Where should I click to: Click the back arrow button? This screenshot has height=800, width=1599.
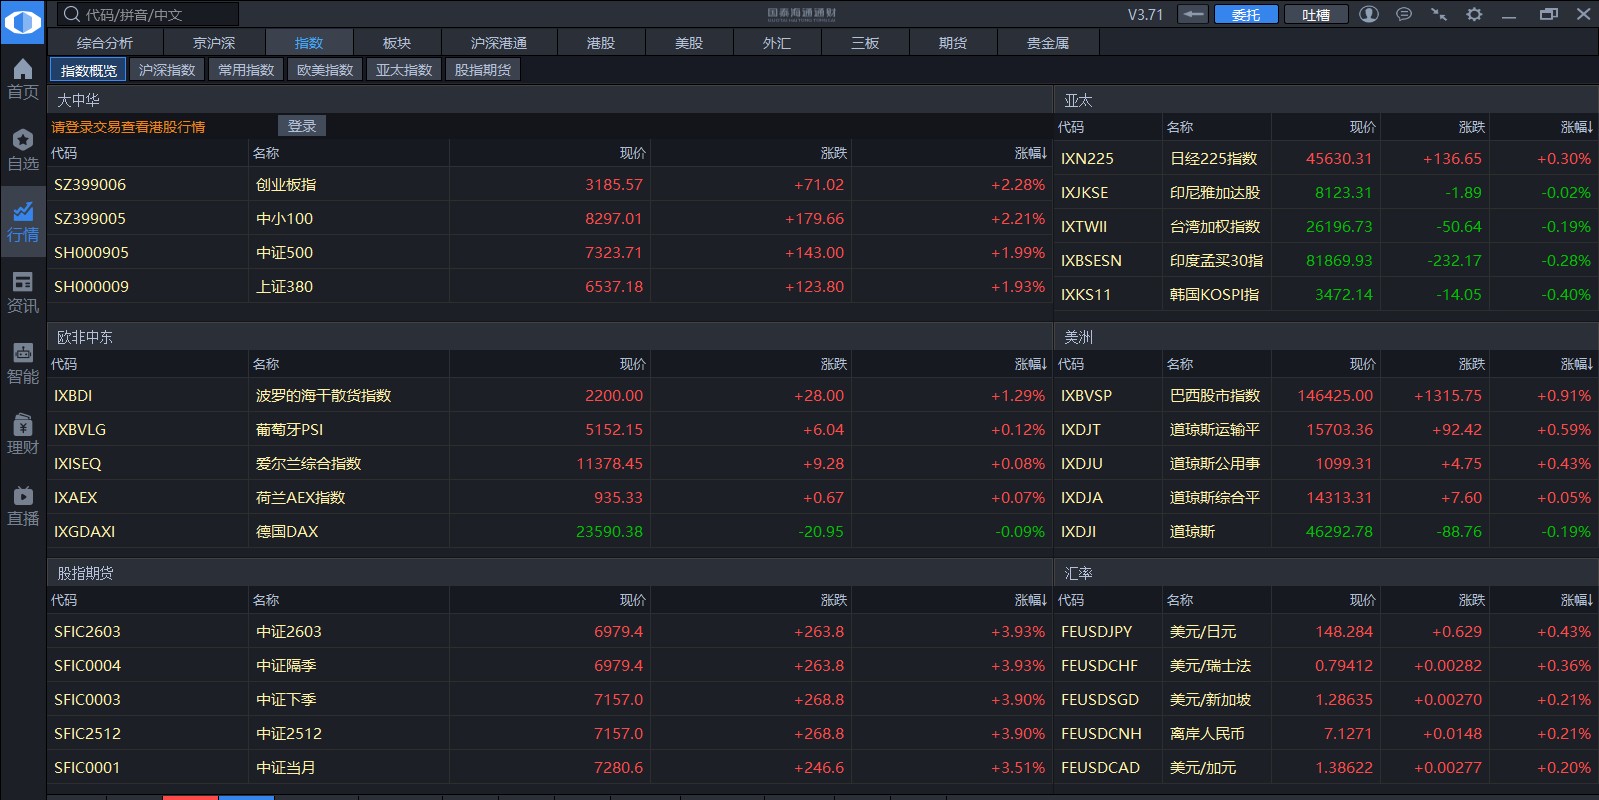point(1193,14)
